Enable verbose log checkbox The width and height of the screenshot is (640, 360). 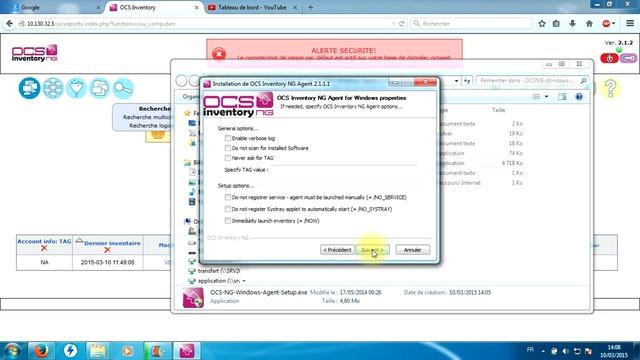coord(228,138)
